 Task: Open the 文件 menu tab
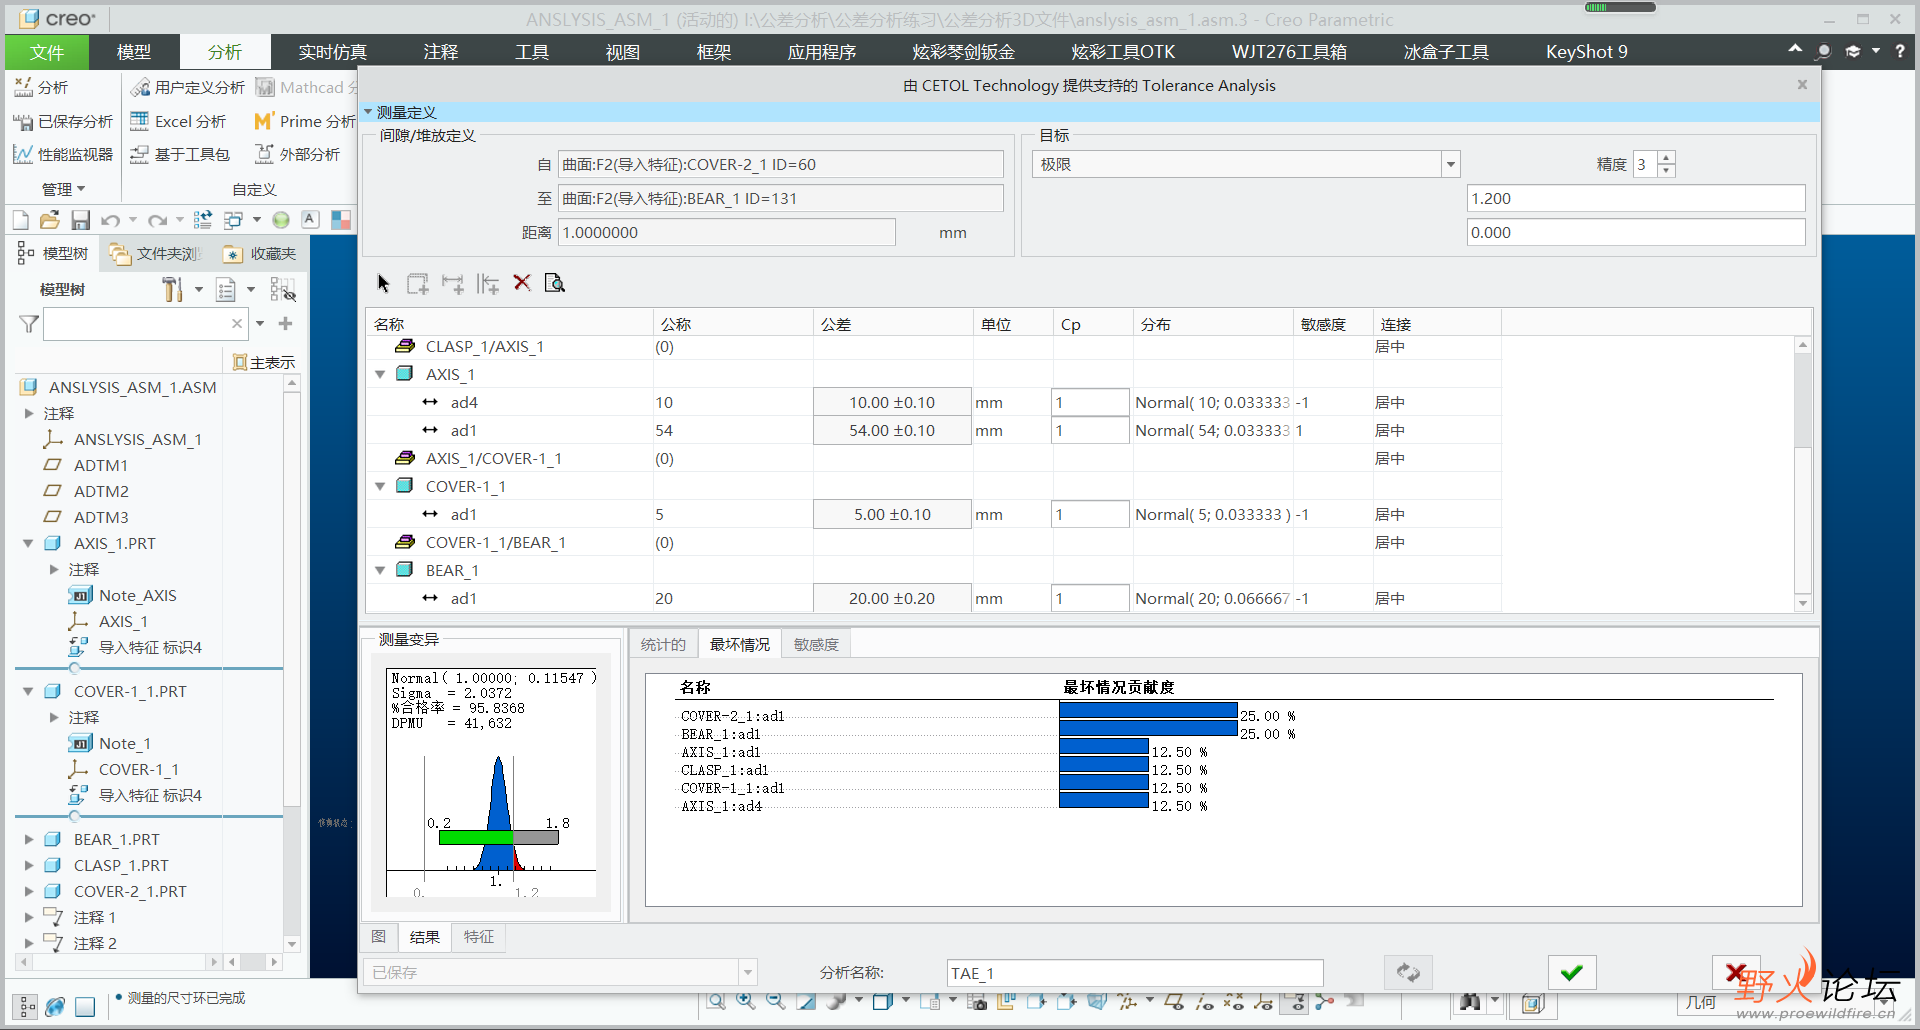point(46,52)
